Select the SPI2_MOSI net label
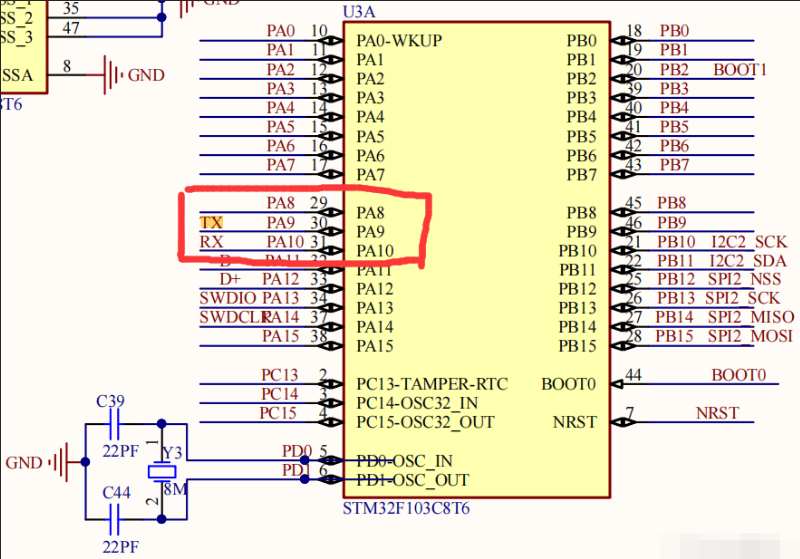 751,336
